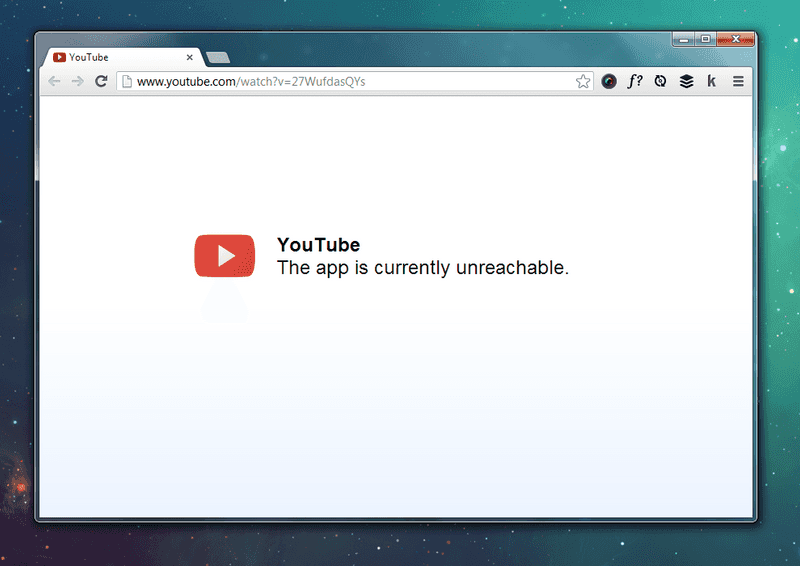Open the Chrome hamburger menu
The height and width of the screenshot is (566, 800).
(738, 81)
